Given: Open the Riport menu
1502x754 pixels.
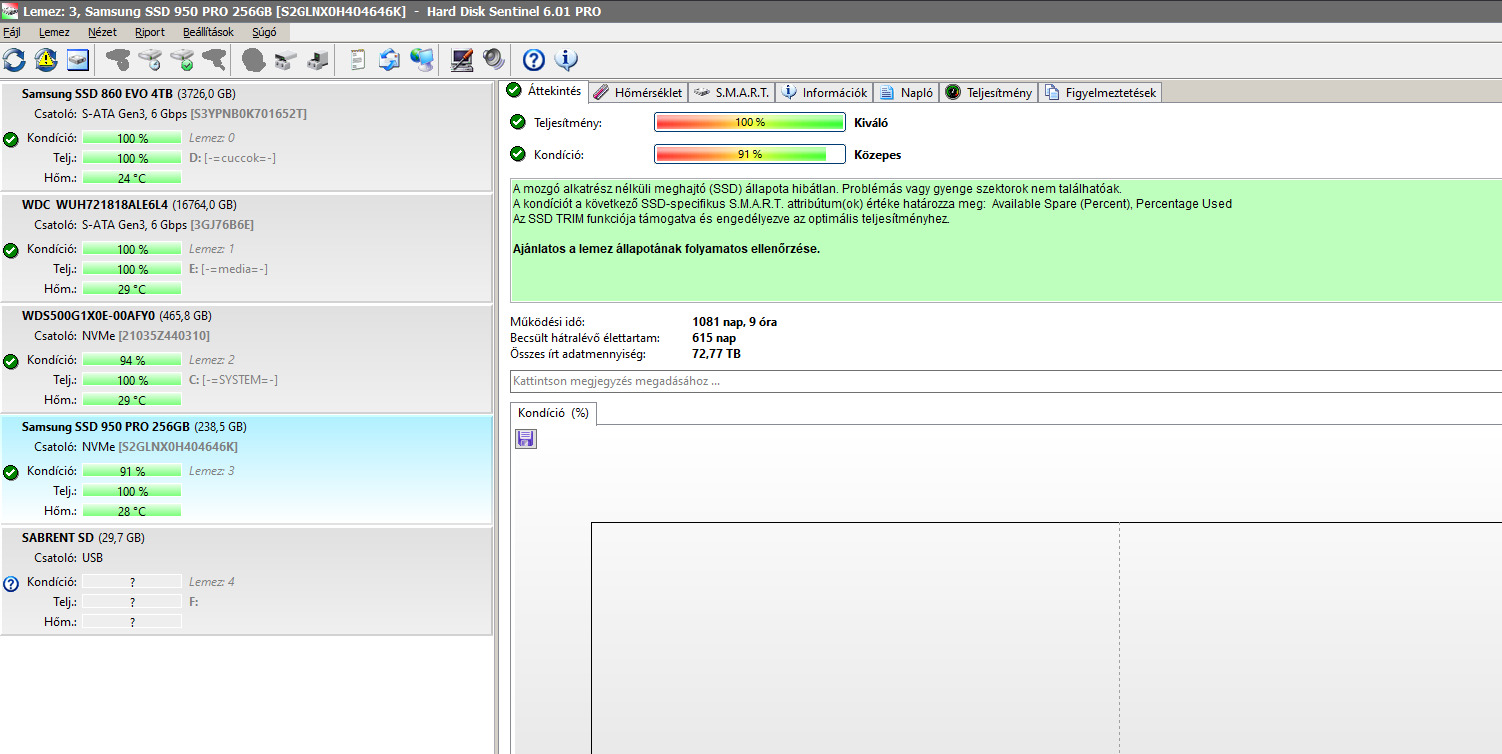Looking at the screenshot, I should (150, 32).
